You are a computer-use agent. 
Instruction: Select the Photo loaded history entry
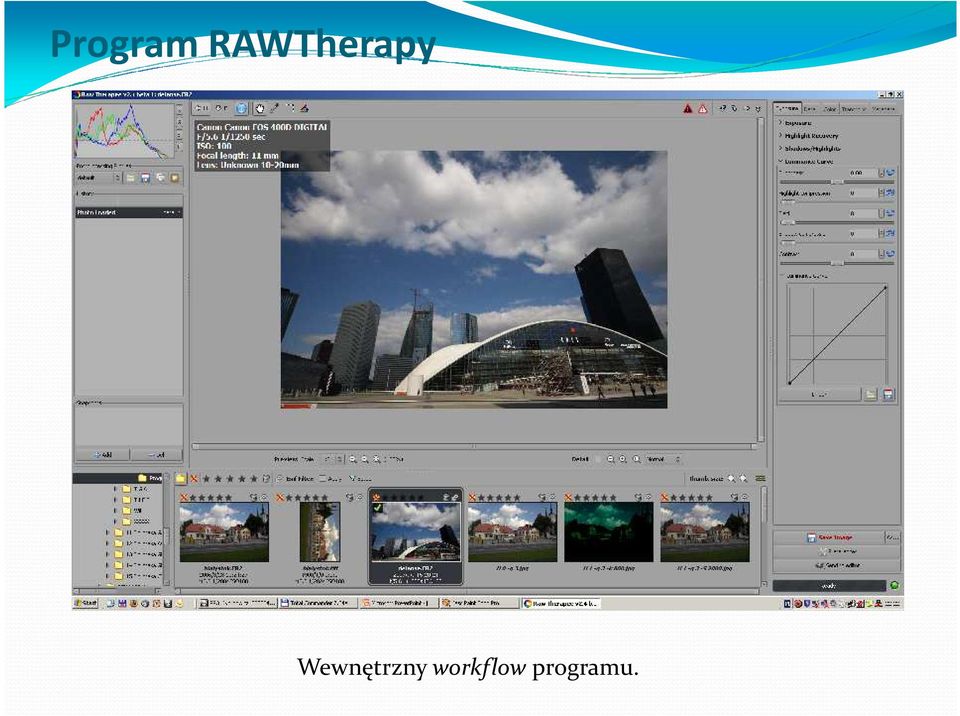[129, 213]
